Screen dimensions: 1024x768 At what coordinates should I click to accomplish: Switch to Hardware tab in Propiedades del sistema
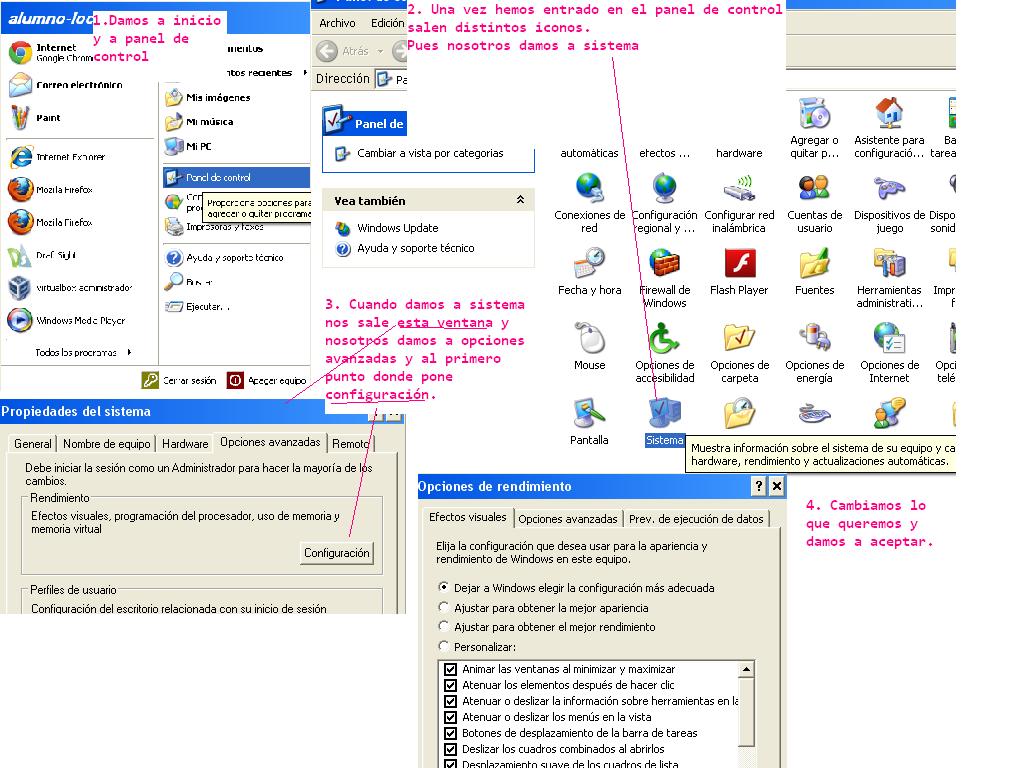[185, 443]
